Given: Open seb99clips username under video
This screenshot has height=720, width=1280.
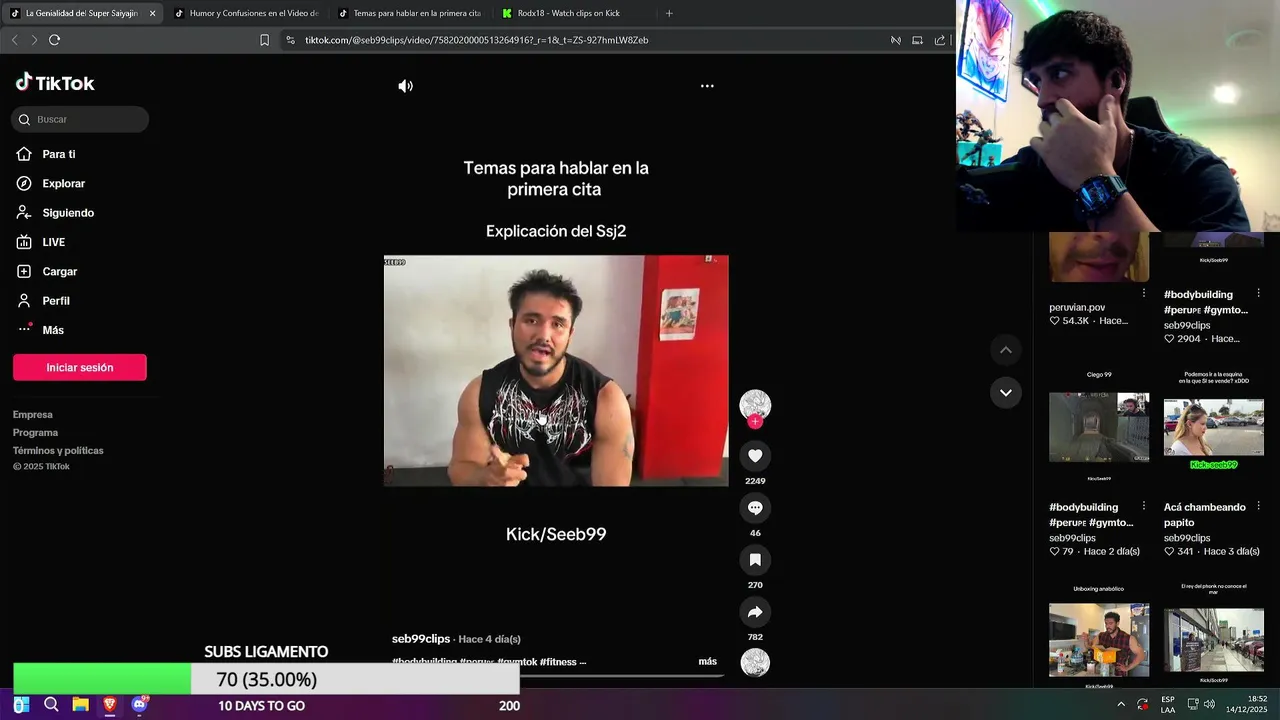Looking at the screenshot, I should [421, 639].
